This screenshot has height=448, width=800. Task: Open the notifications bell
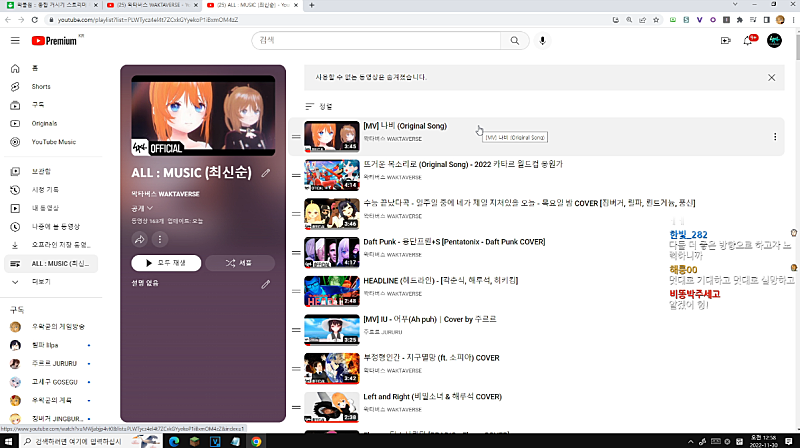pos(748,41)
